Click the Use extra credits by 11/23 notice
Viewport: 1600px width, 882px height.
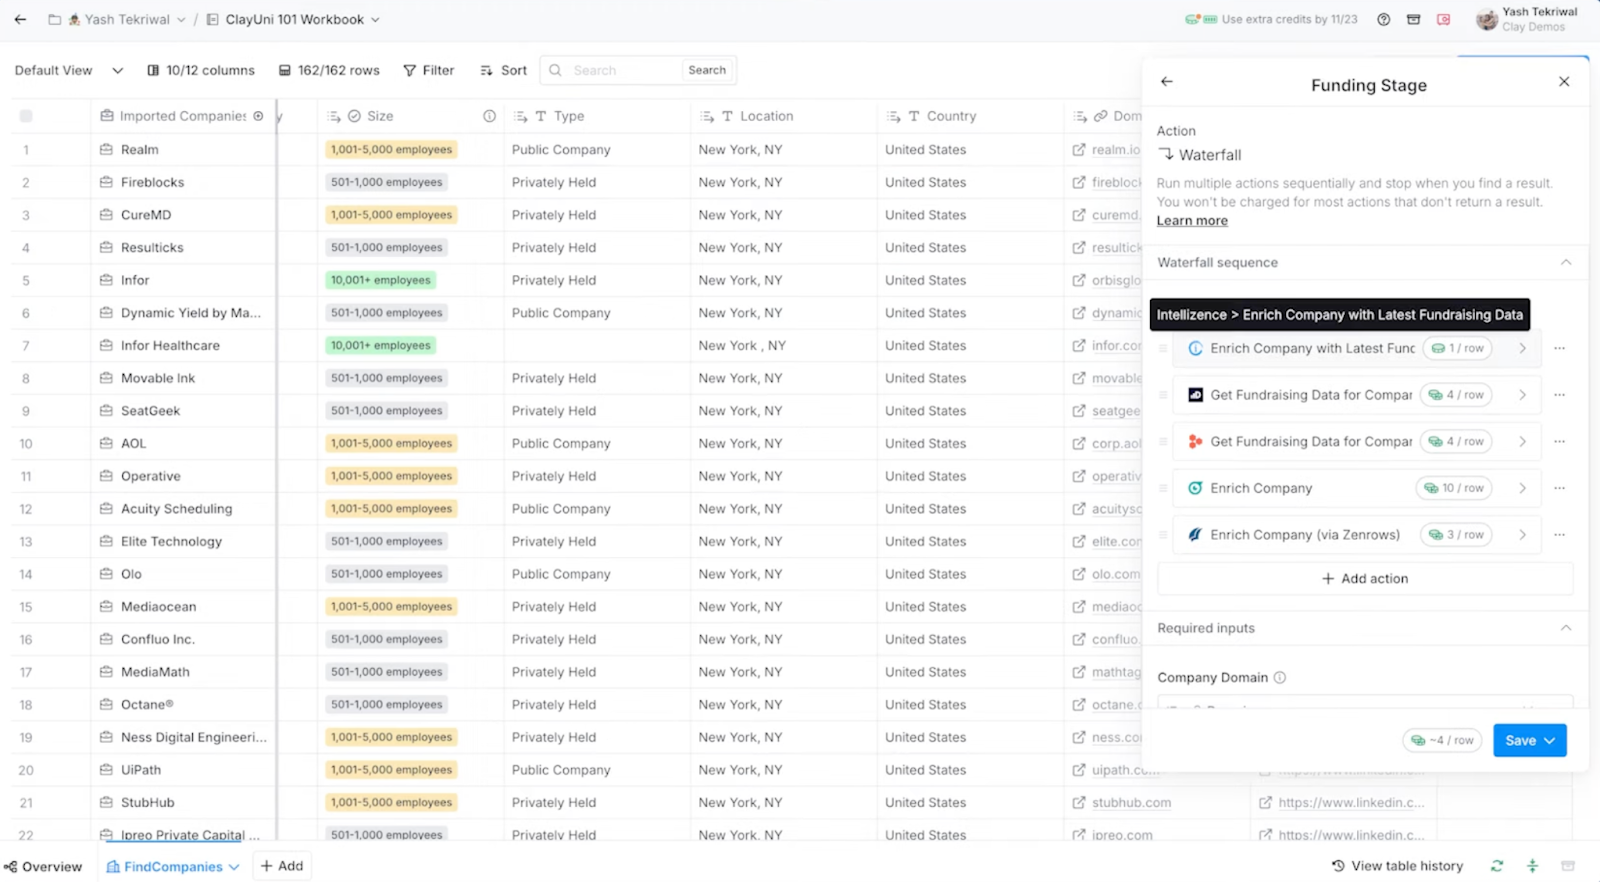pos(1289,19)
